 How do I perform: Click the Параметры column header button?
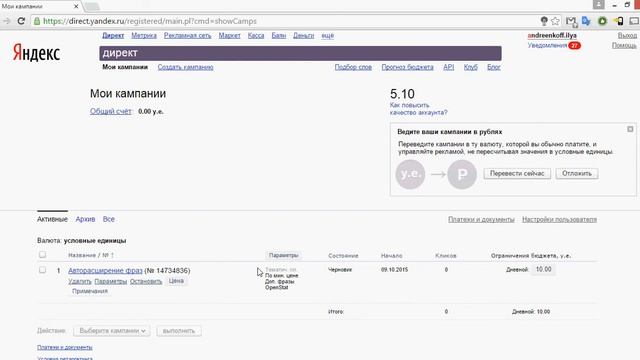click(x=284, y=255)
